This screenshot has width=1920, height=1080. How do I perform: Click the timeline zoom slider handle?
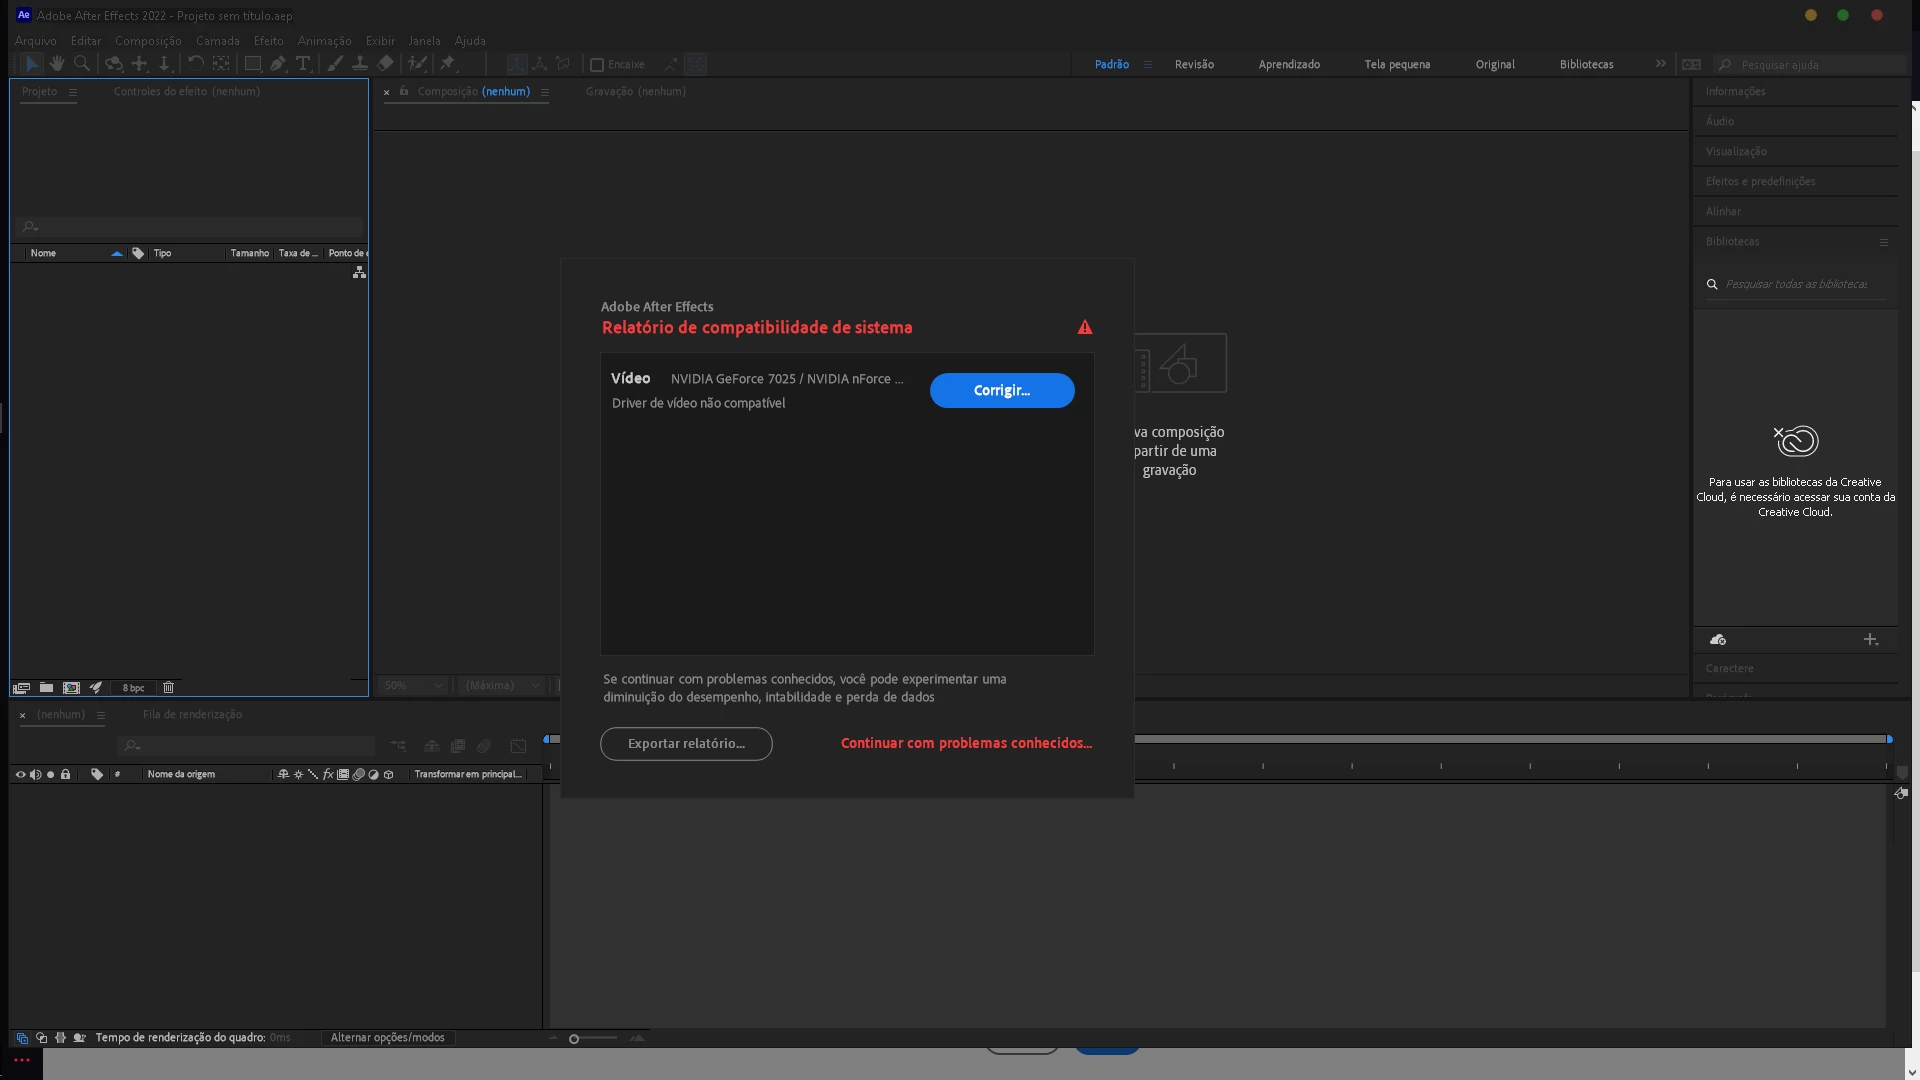[574, 1039]
